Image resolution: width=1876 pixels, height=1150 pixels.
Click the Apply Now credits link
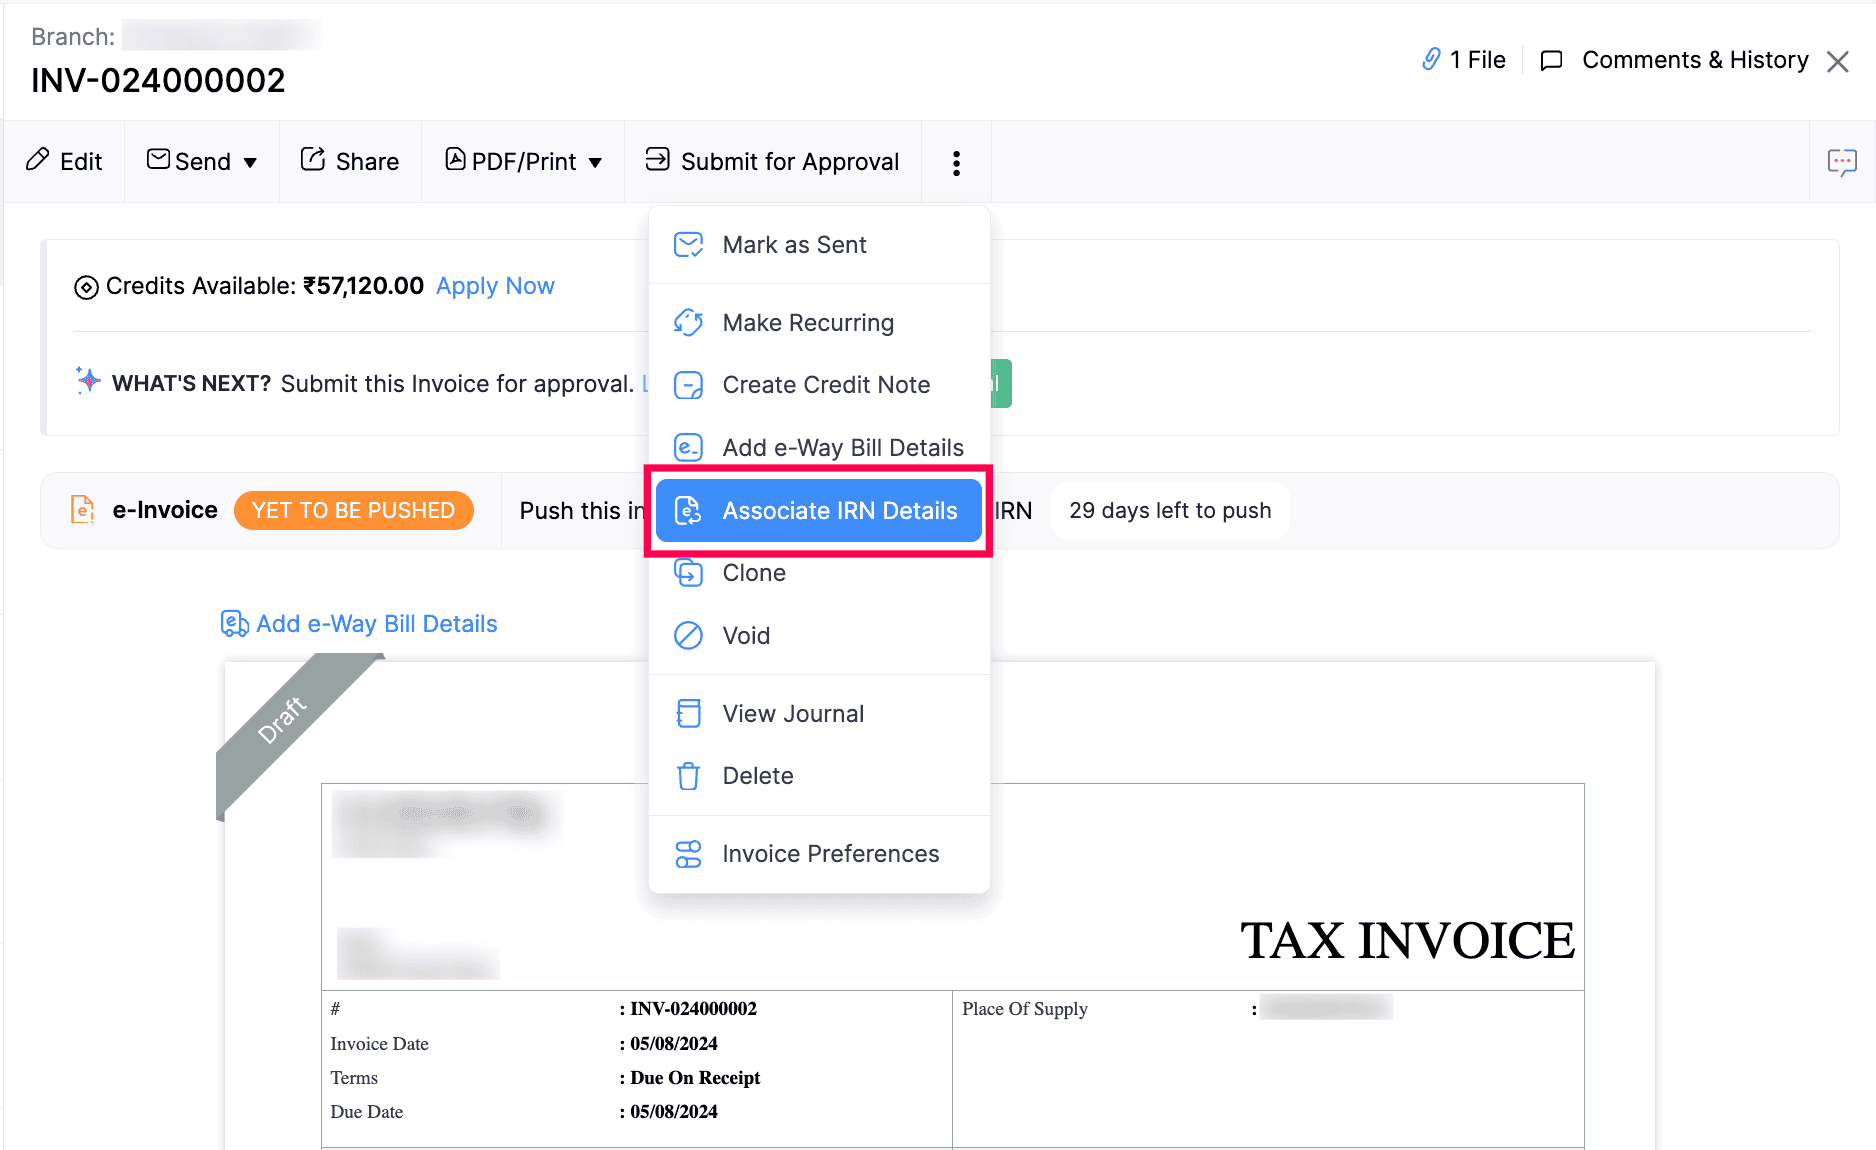495,286
